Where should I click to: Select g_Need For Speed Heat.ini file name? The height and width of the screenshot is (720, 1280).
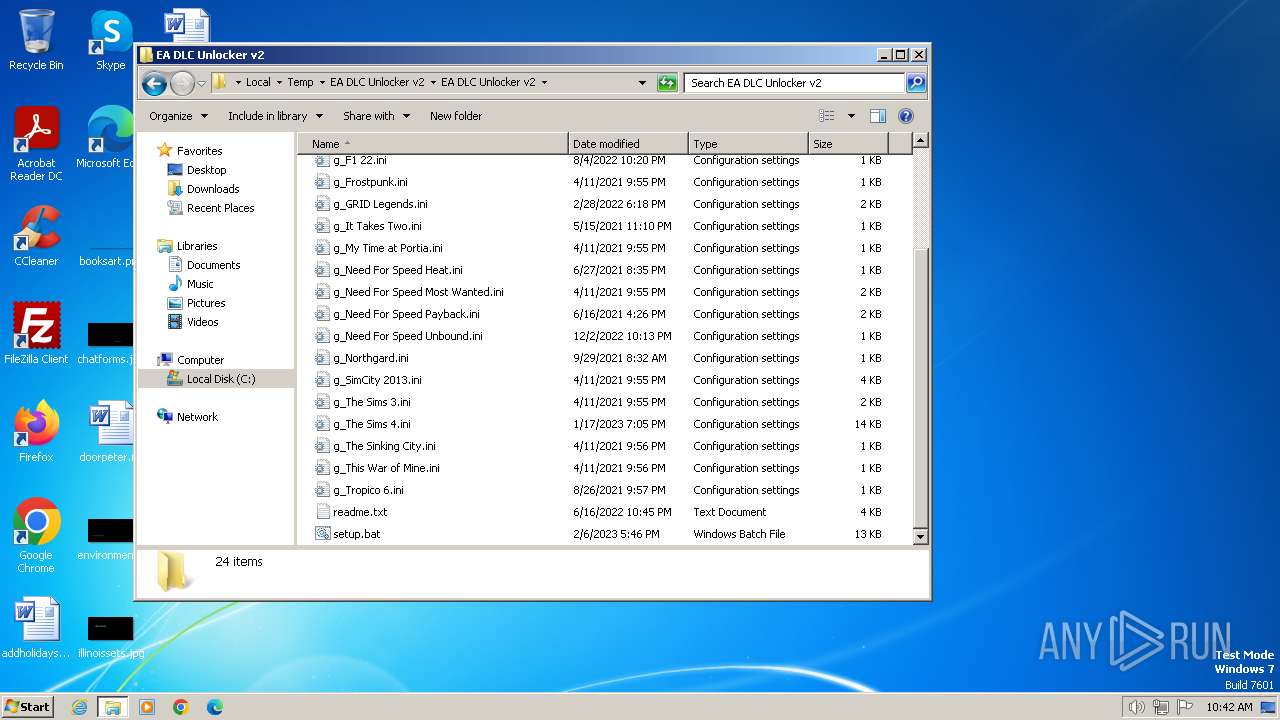398,270
